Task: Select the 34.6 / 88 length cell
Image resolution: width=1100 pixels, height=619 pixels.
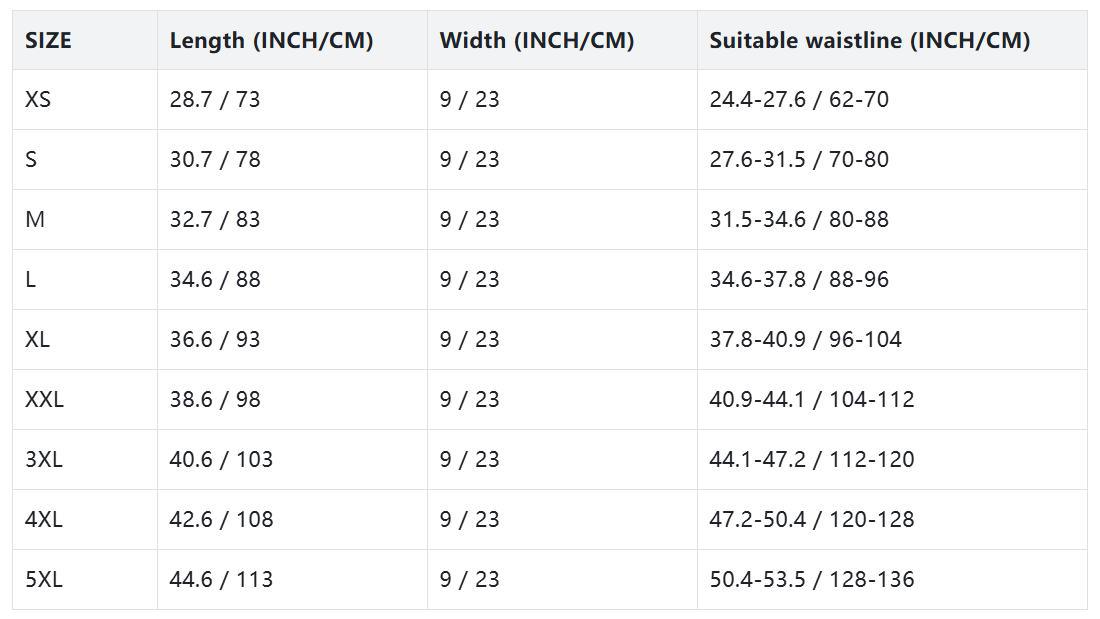Action: [215, 280]
